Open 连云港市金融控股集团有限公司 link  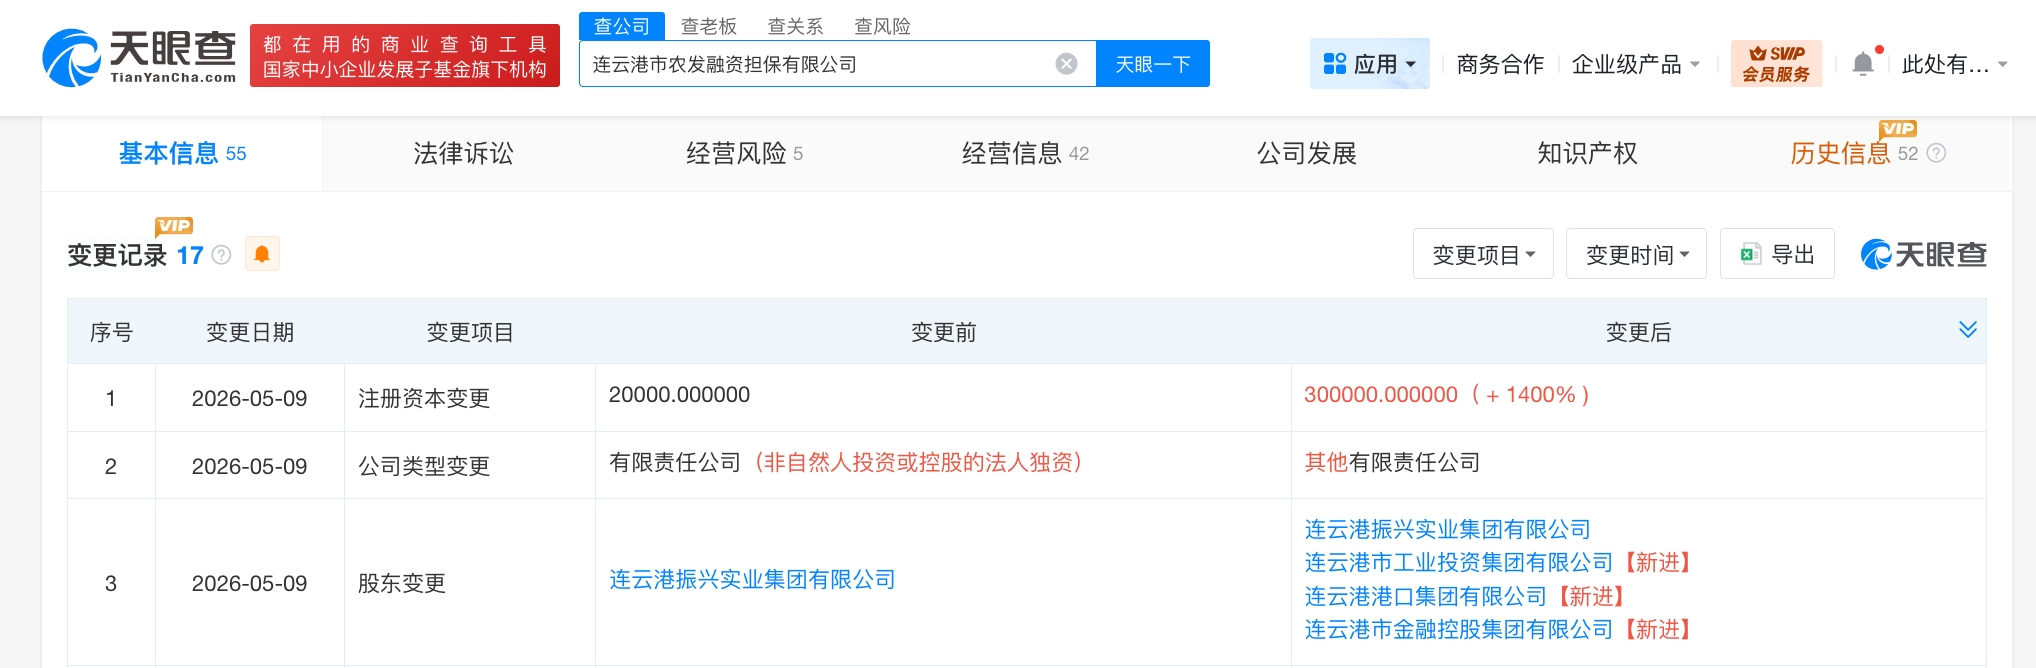click(1458, 629)
